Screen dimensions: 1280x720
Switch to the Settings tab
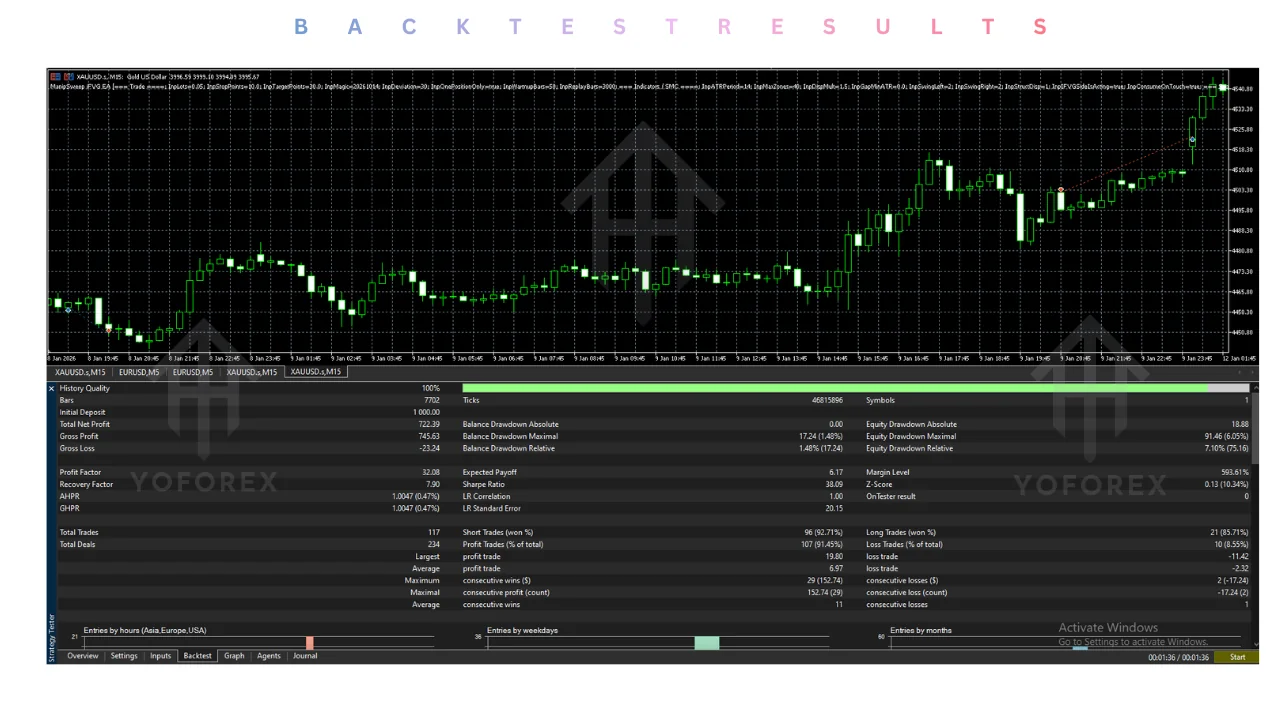tap(124, 656)
